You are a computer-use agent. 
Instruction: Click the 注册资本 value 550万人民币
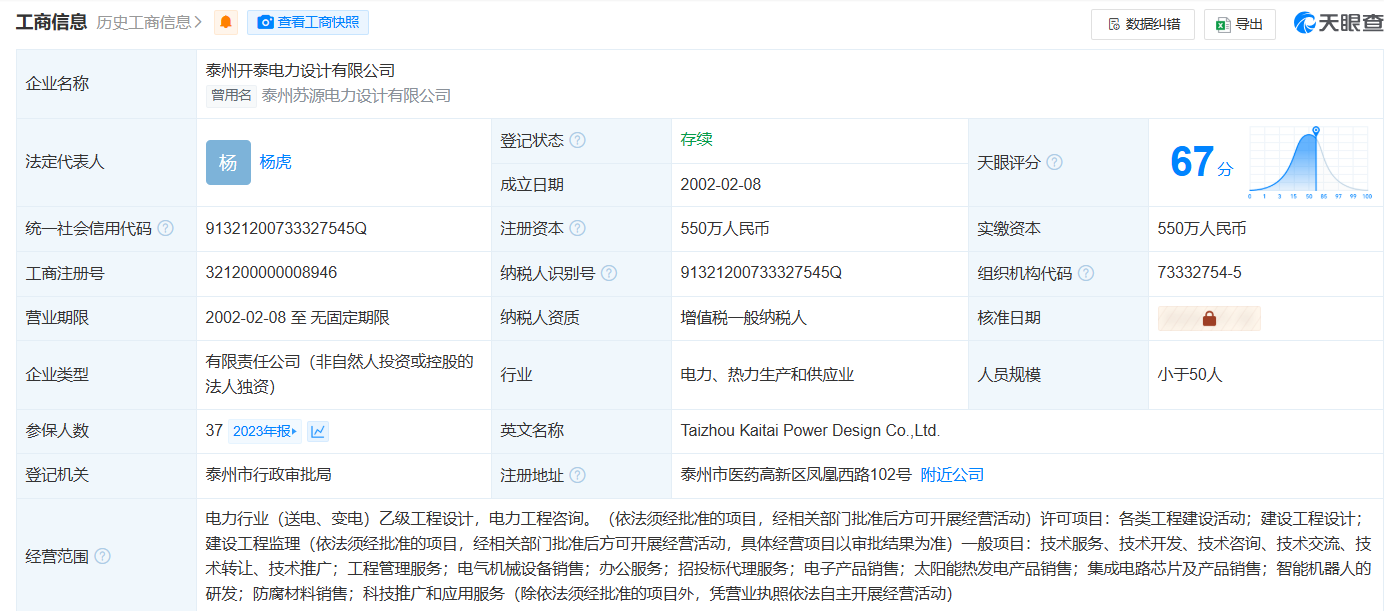point(725,229)
